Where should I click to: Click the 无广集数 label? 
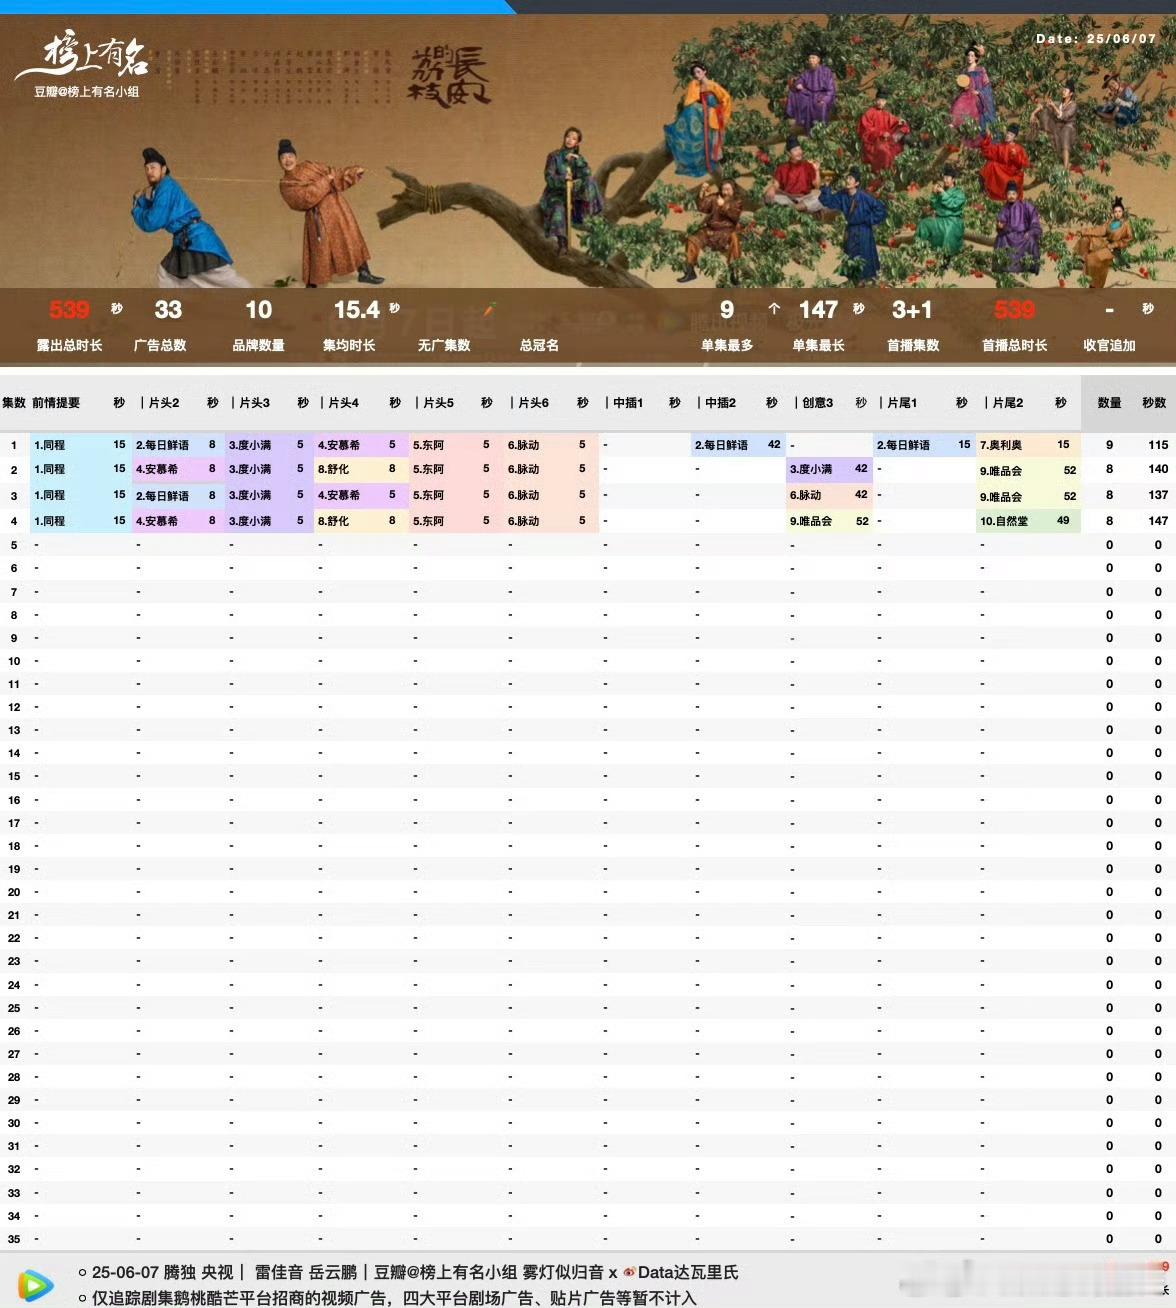[444, 345]
